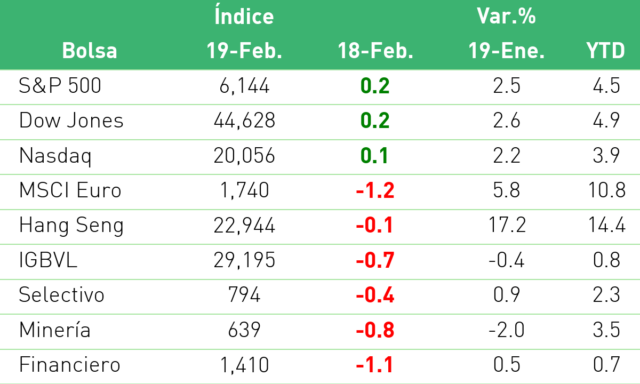
Task: Select the Dow Jones index value 44,628
Action: click(x=244, y=121)
